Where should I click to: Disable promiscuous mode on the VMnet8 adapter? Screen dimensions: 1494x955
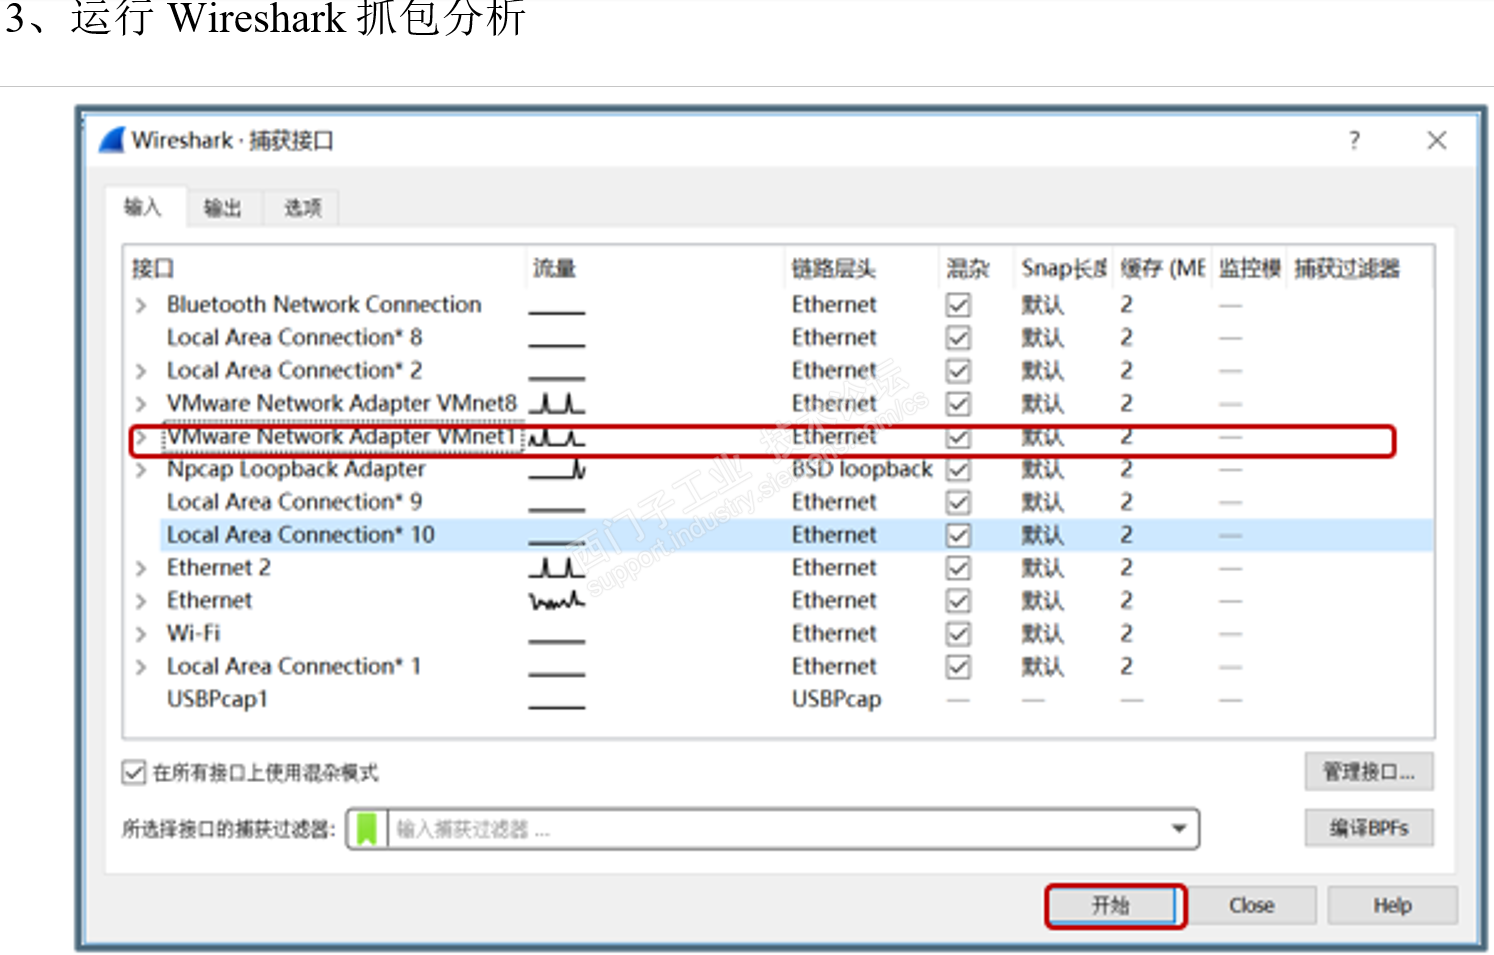[x=958, y=404]
